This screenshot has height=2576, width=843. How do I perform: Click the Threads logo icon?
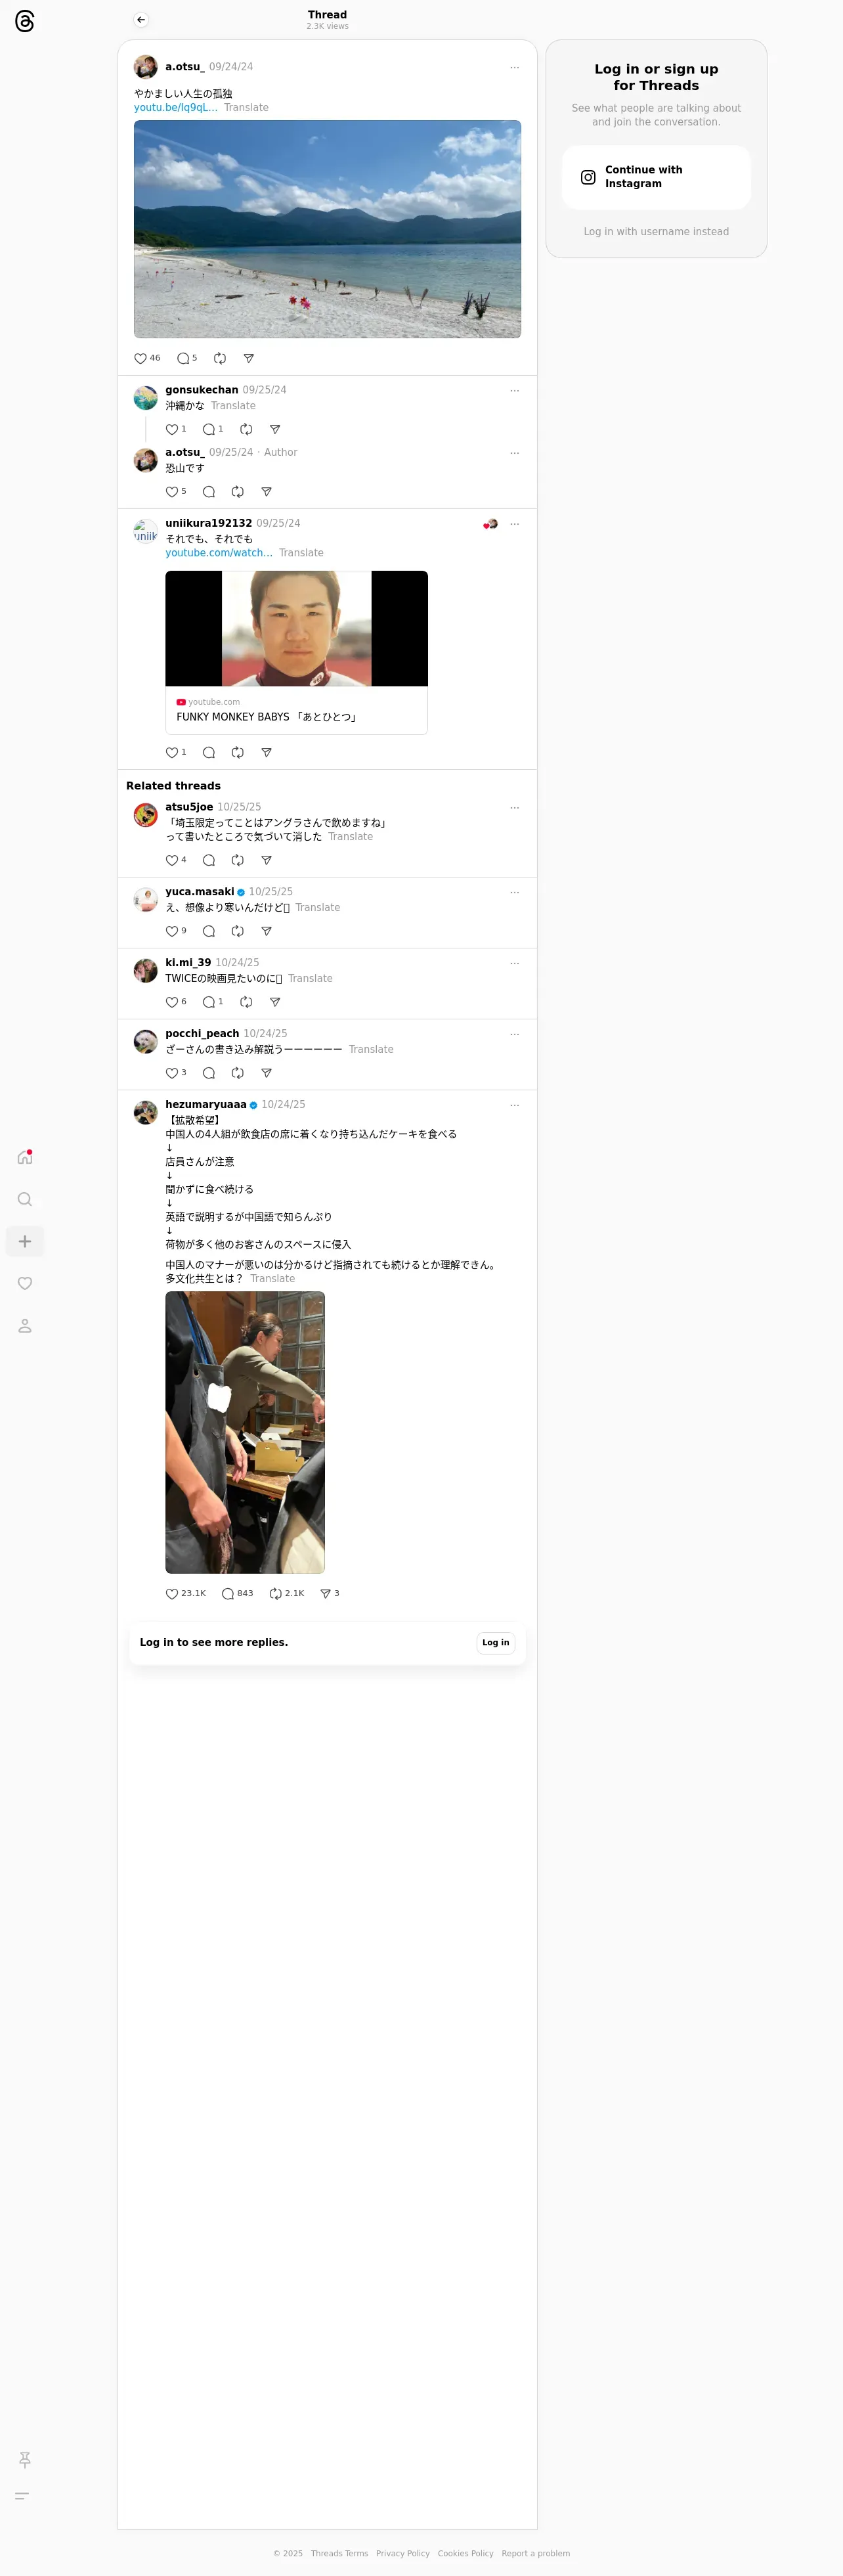click(x=25, y=21)
